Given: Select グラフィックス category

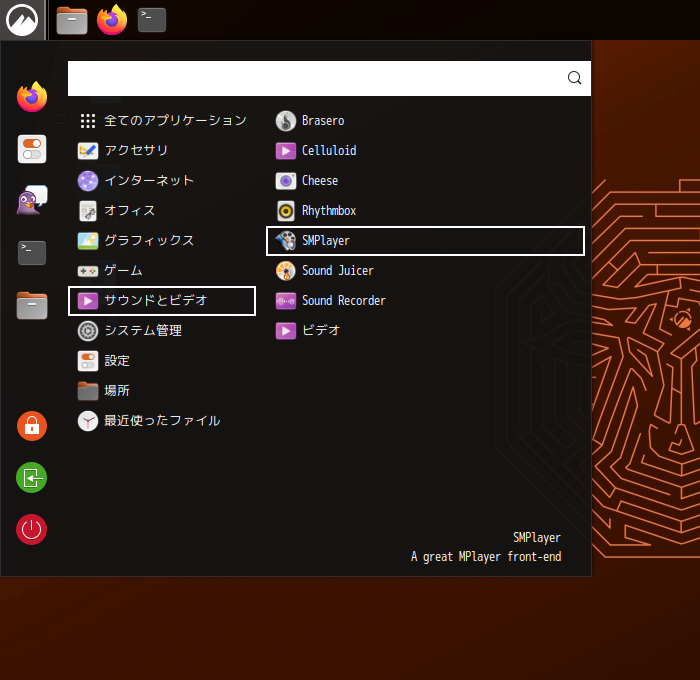Looking at the screenshot, I should (162, 241).
